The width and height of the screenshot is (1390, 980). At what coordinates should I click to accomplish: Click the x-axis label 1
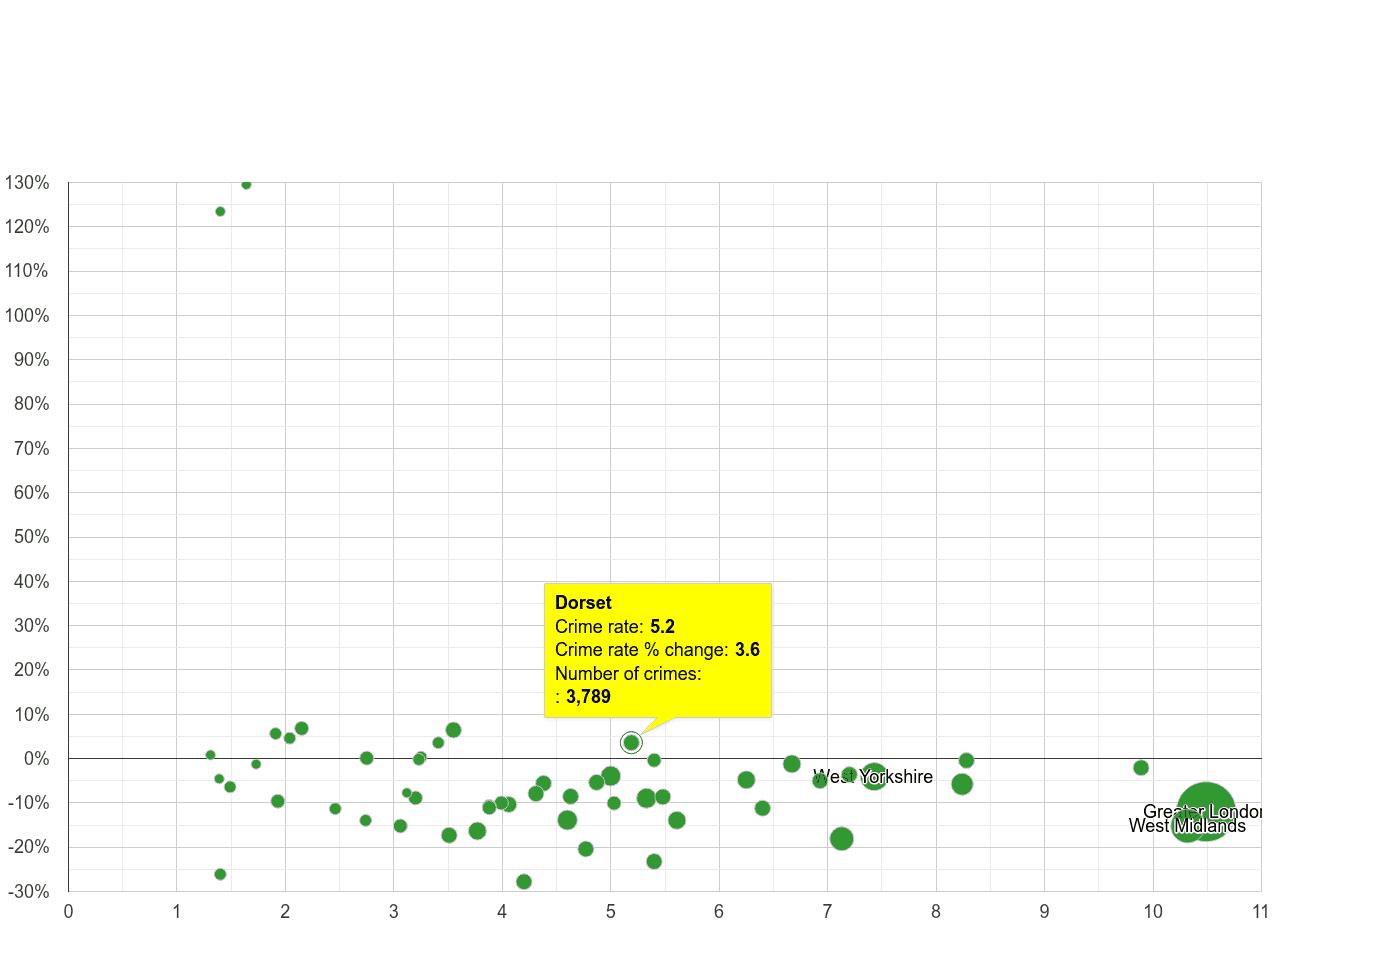177,912
